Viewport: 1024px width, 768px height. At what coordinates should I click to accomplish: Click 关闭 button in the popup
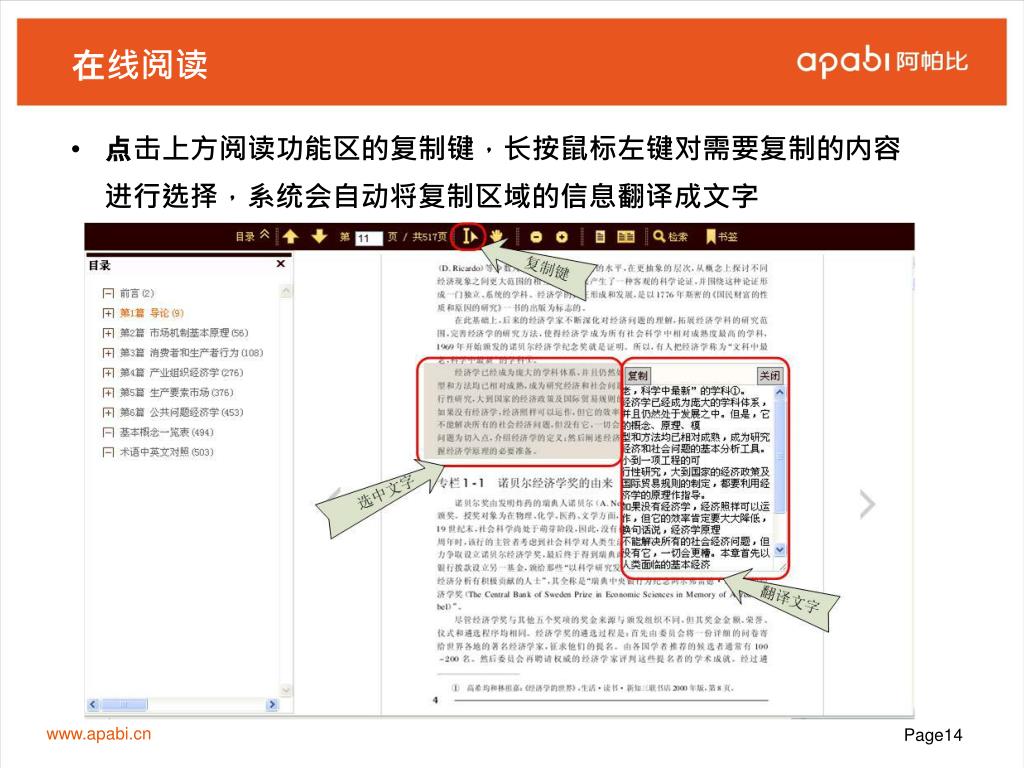click(769, 376)
